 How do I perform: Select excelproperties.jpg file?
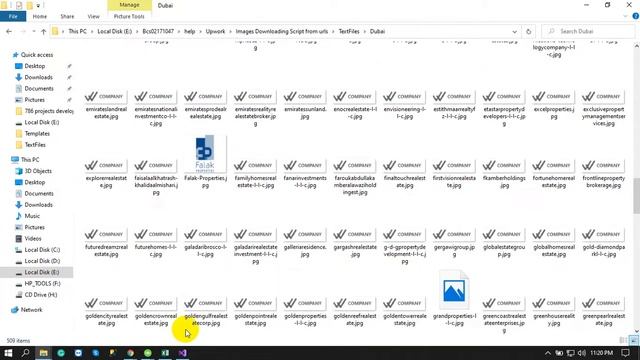(x=553, y=105)
